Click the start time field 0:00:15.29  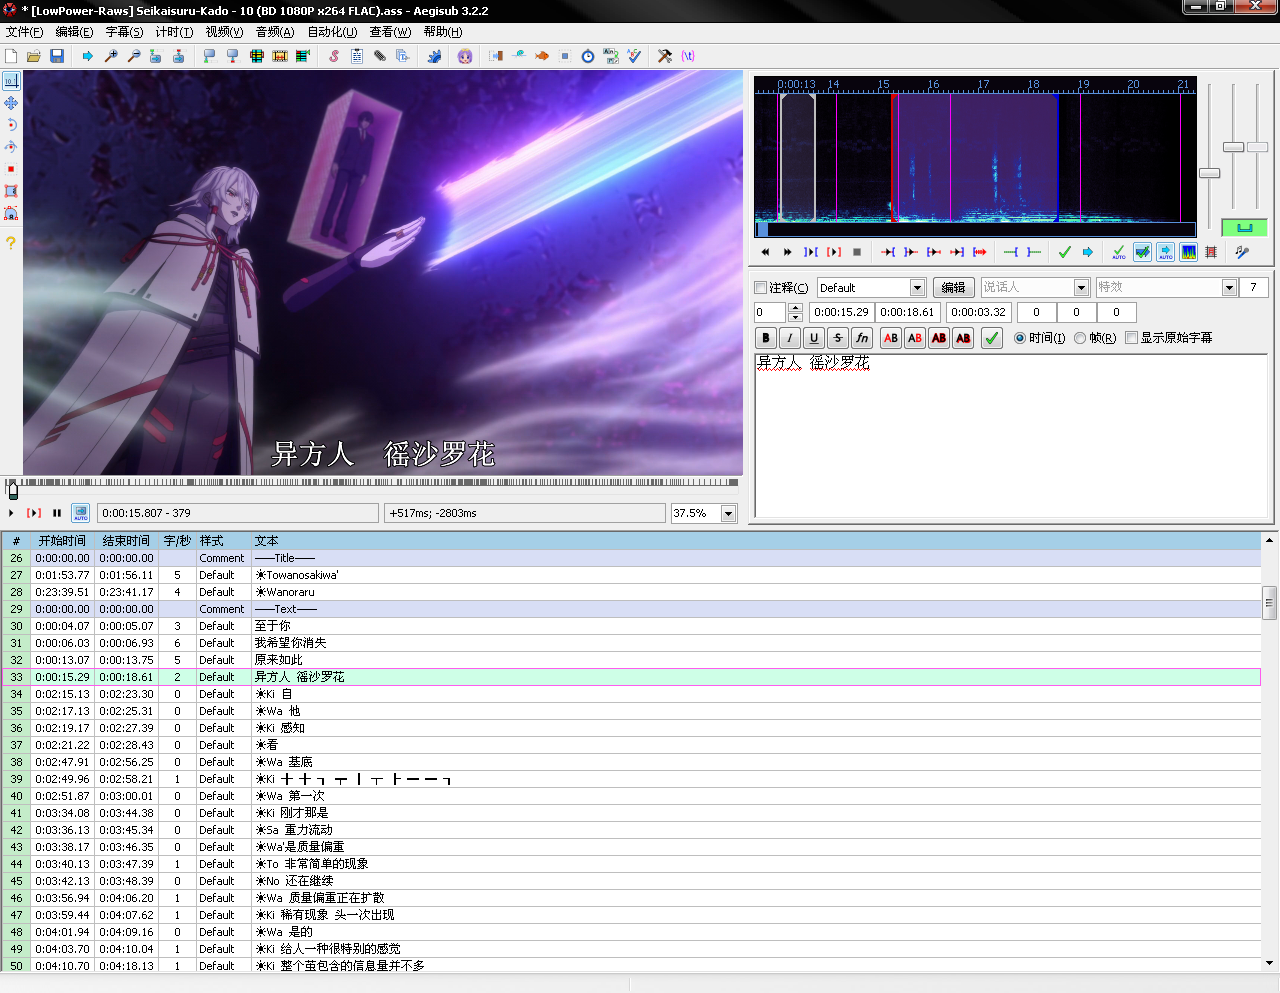pyautogui.click(x=841, y=313)
